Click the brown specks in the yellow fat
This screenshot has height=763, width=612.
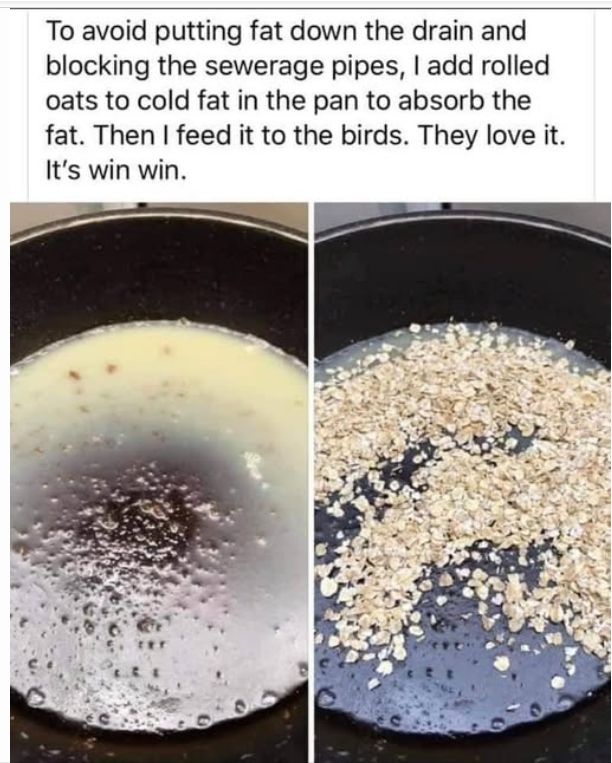[92, 372]
